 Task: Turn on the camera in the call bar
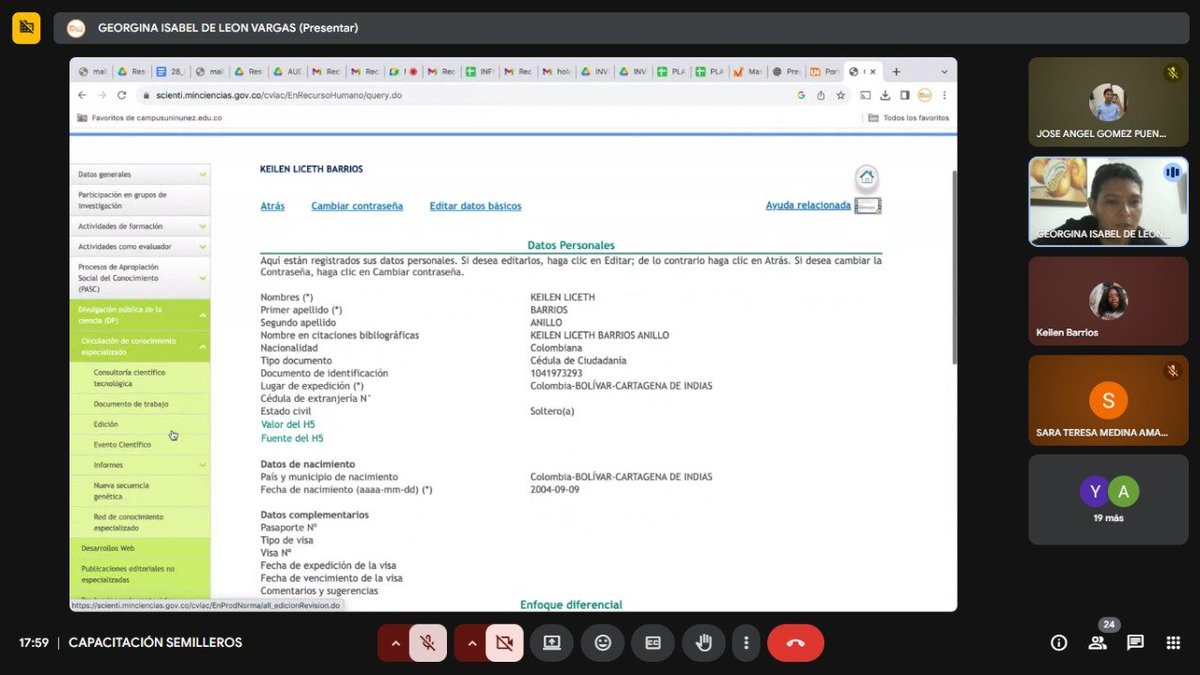click(x=504, y=643)
